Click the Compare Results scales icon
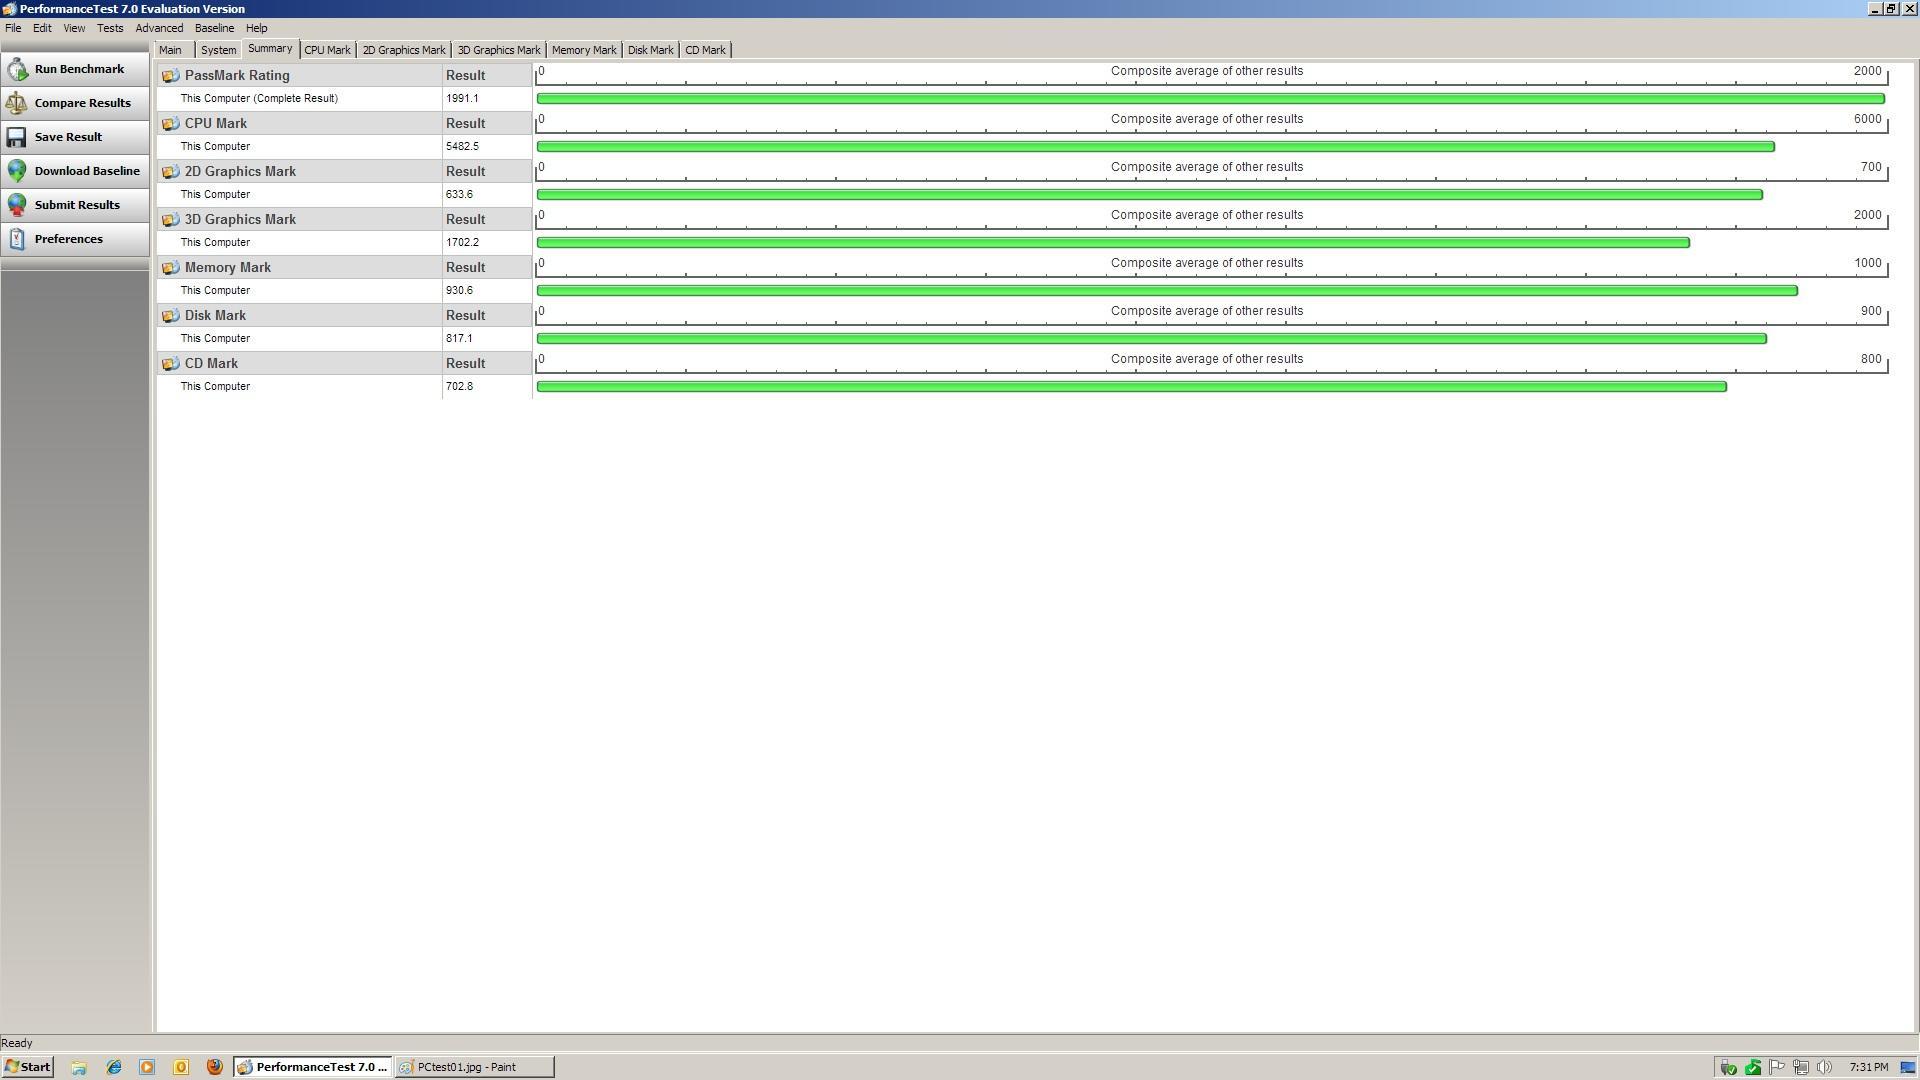The height and width of the screenshot is (1080, 1920). pos(17,103)
